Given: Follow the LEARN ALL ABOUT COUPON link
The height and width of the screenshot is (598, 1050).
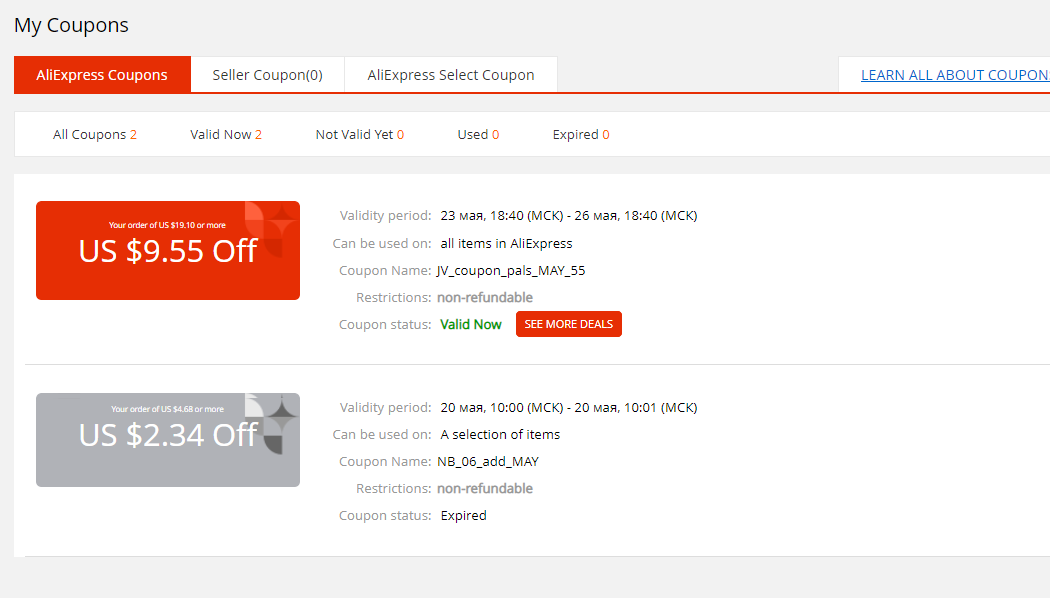Looking at the screenshot, I should click(x=955, y=75).
